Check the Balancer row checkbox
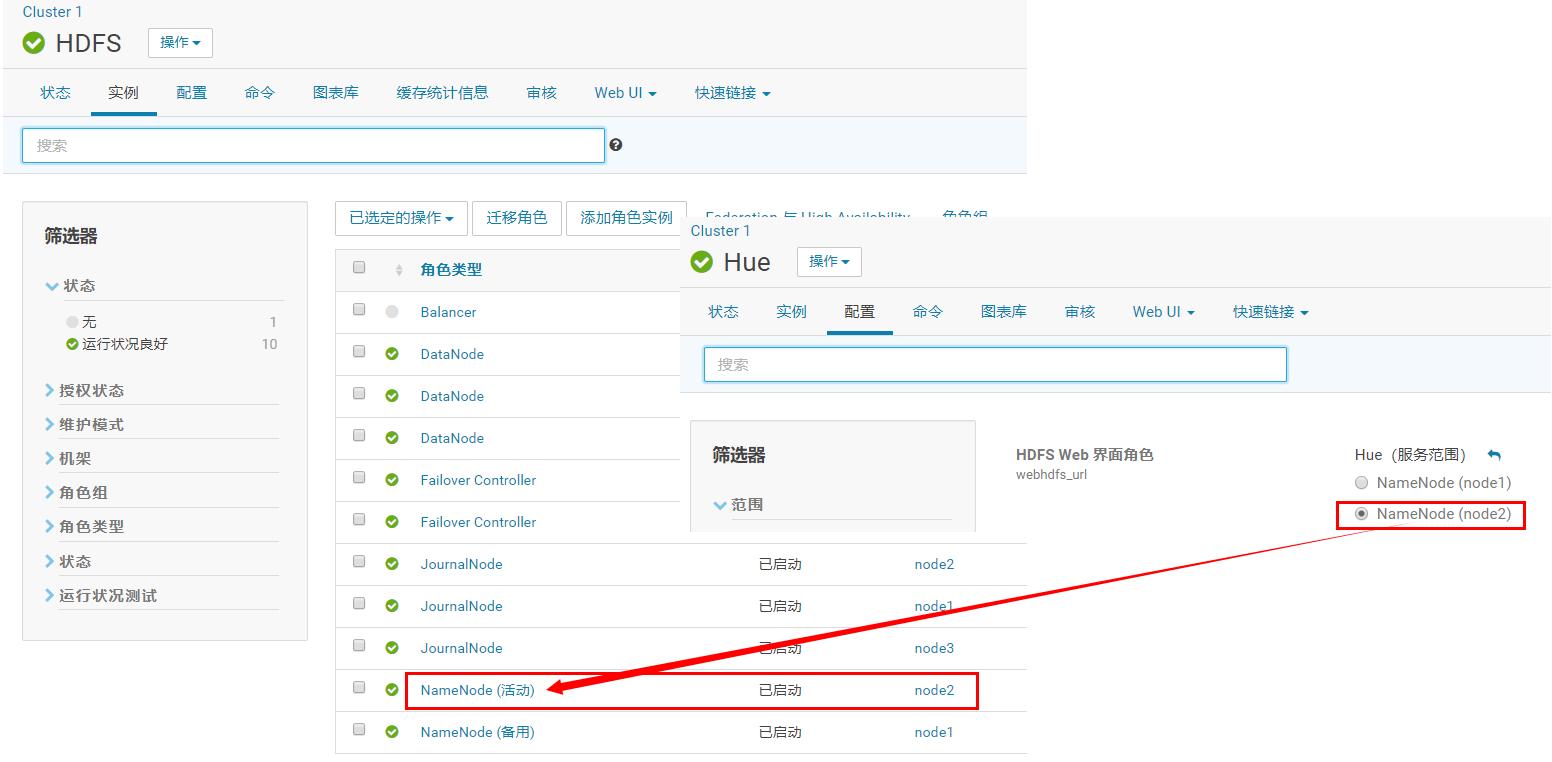Viewport: 1552px width, 762px height. (359, 309)
